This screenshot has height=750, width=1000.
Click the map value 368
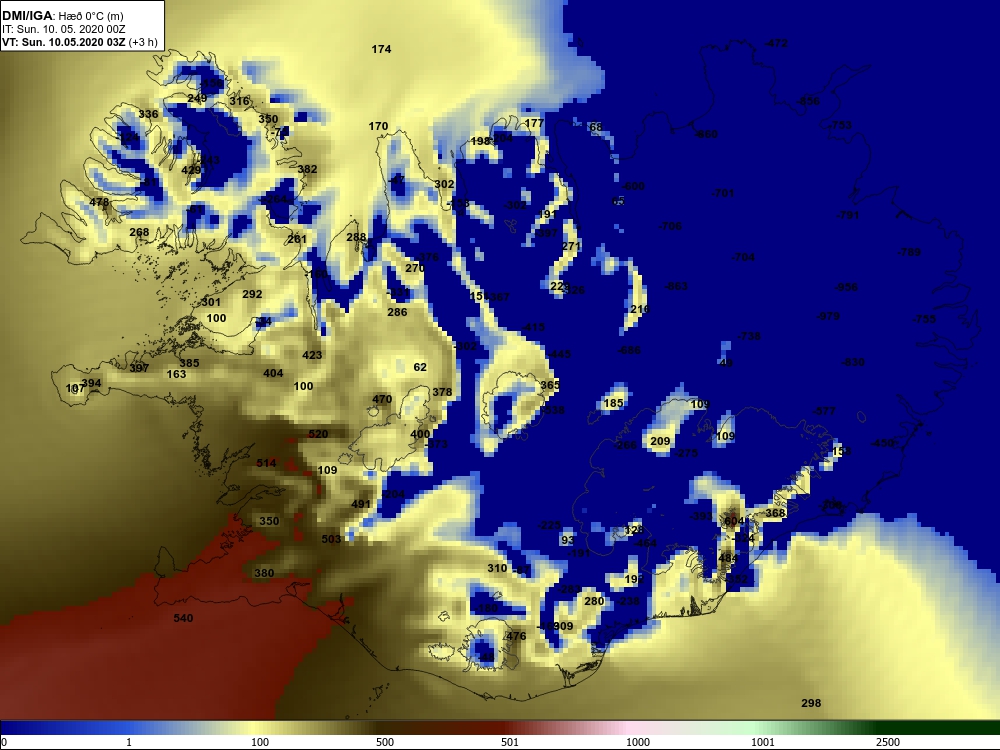click(x=776, y=513)
